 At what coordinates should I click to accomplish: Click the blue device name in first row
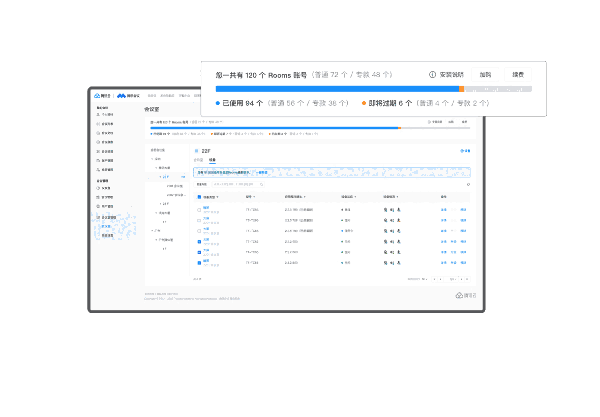click(x=206, y=208)
